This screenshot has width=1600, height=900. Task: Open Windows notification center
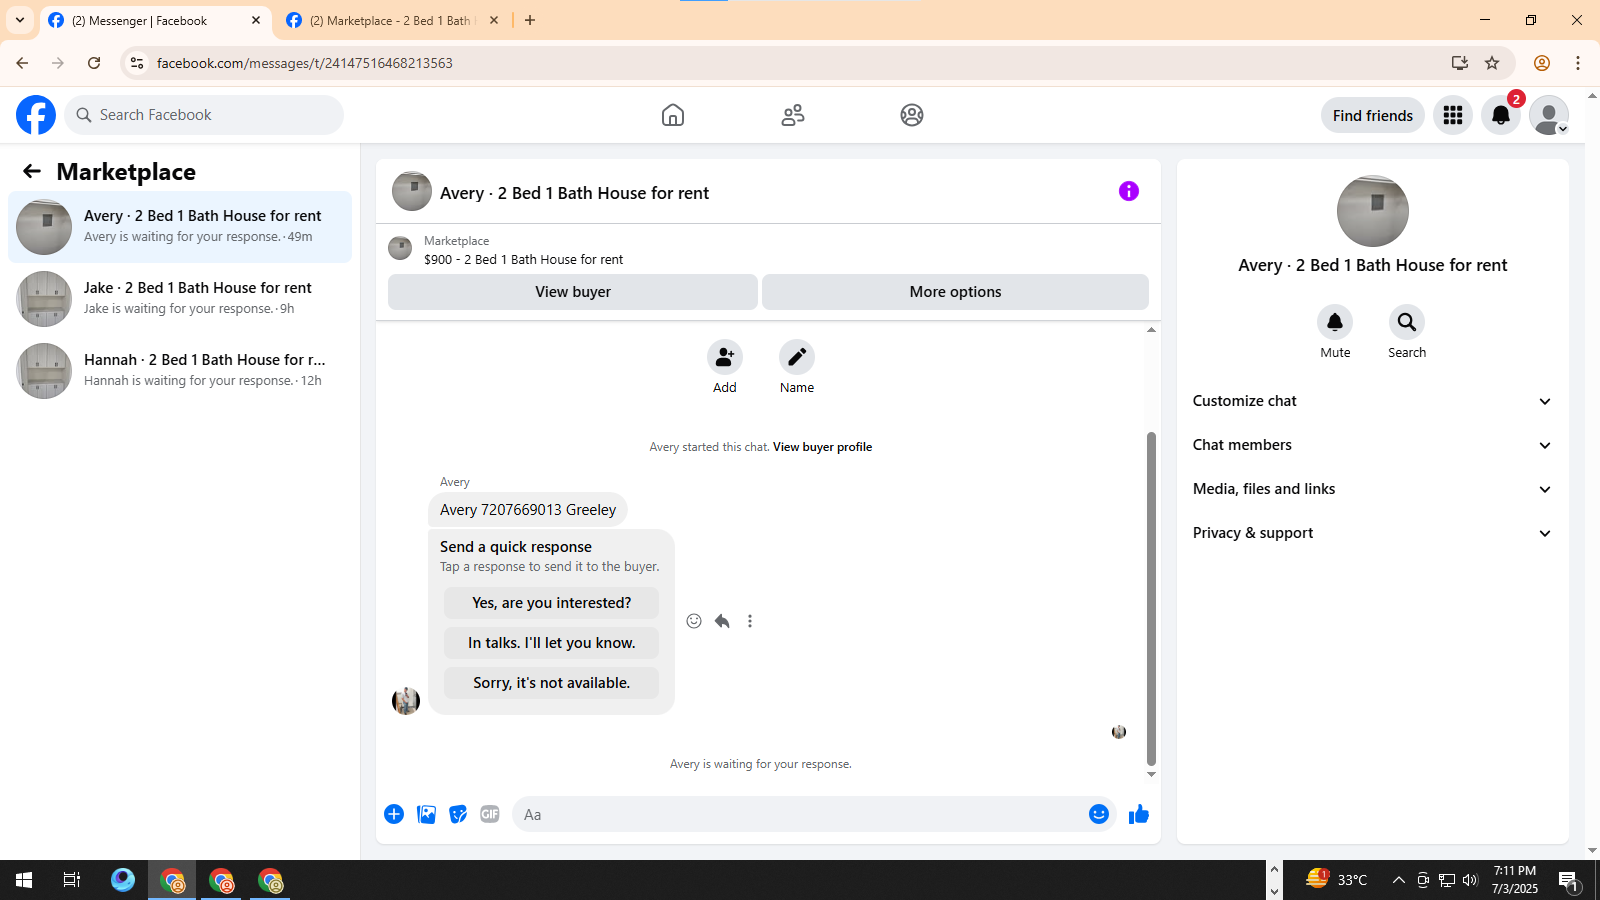click(1569, 881)
